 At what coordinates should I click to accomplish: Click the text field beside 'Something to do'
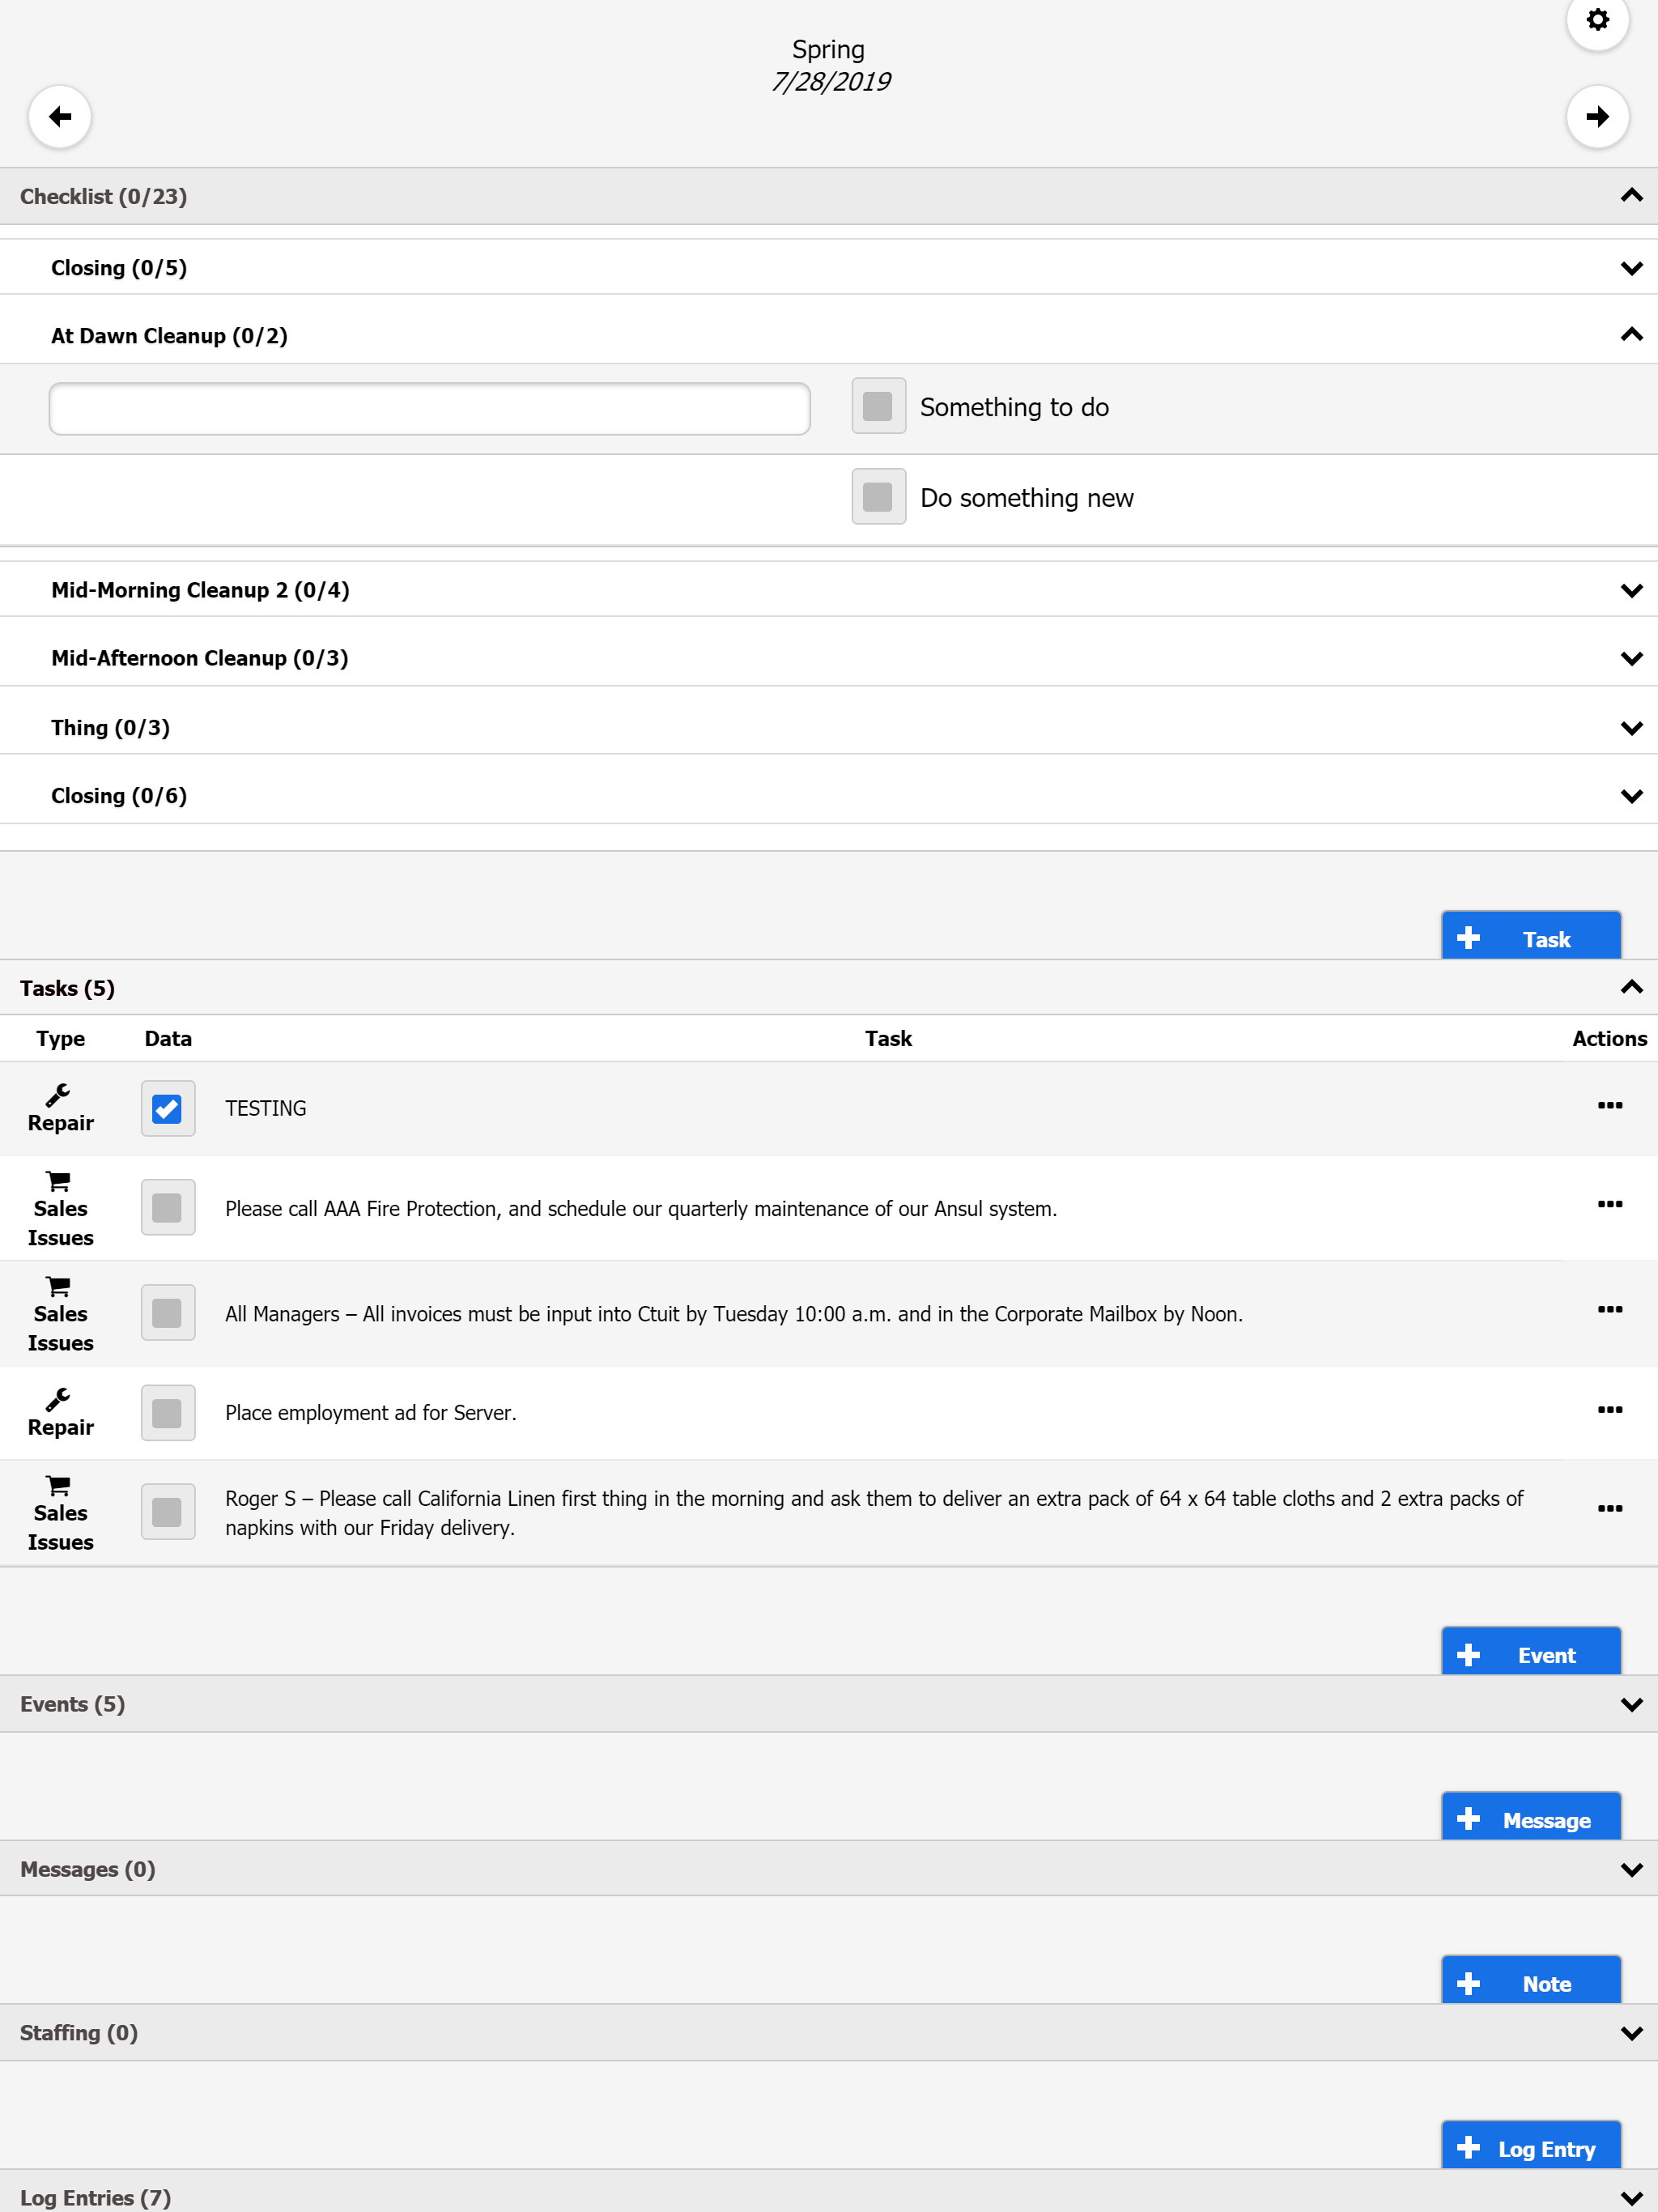pos(429,408)
